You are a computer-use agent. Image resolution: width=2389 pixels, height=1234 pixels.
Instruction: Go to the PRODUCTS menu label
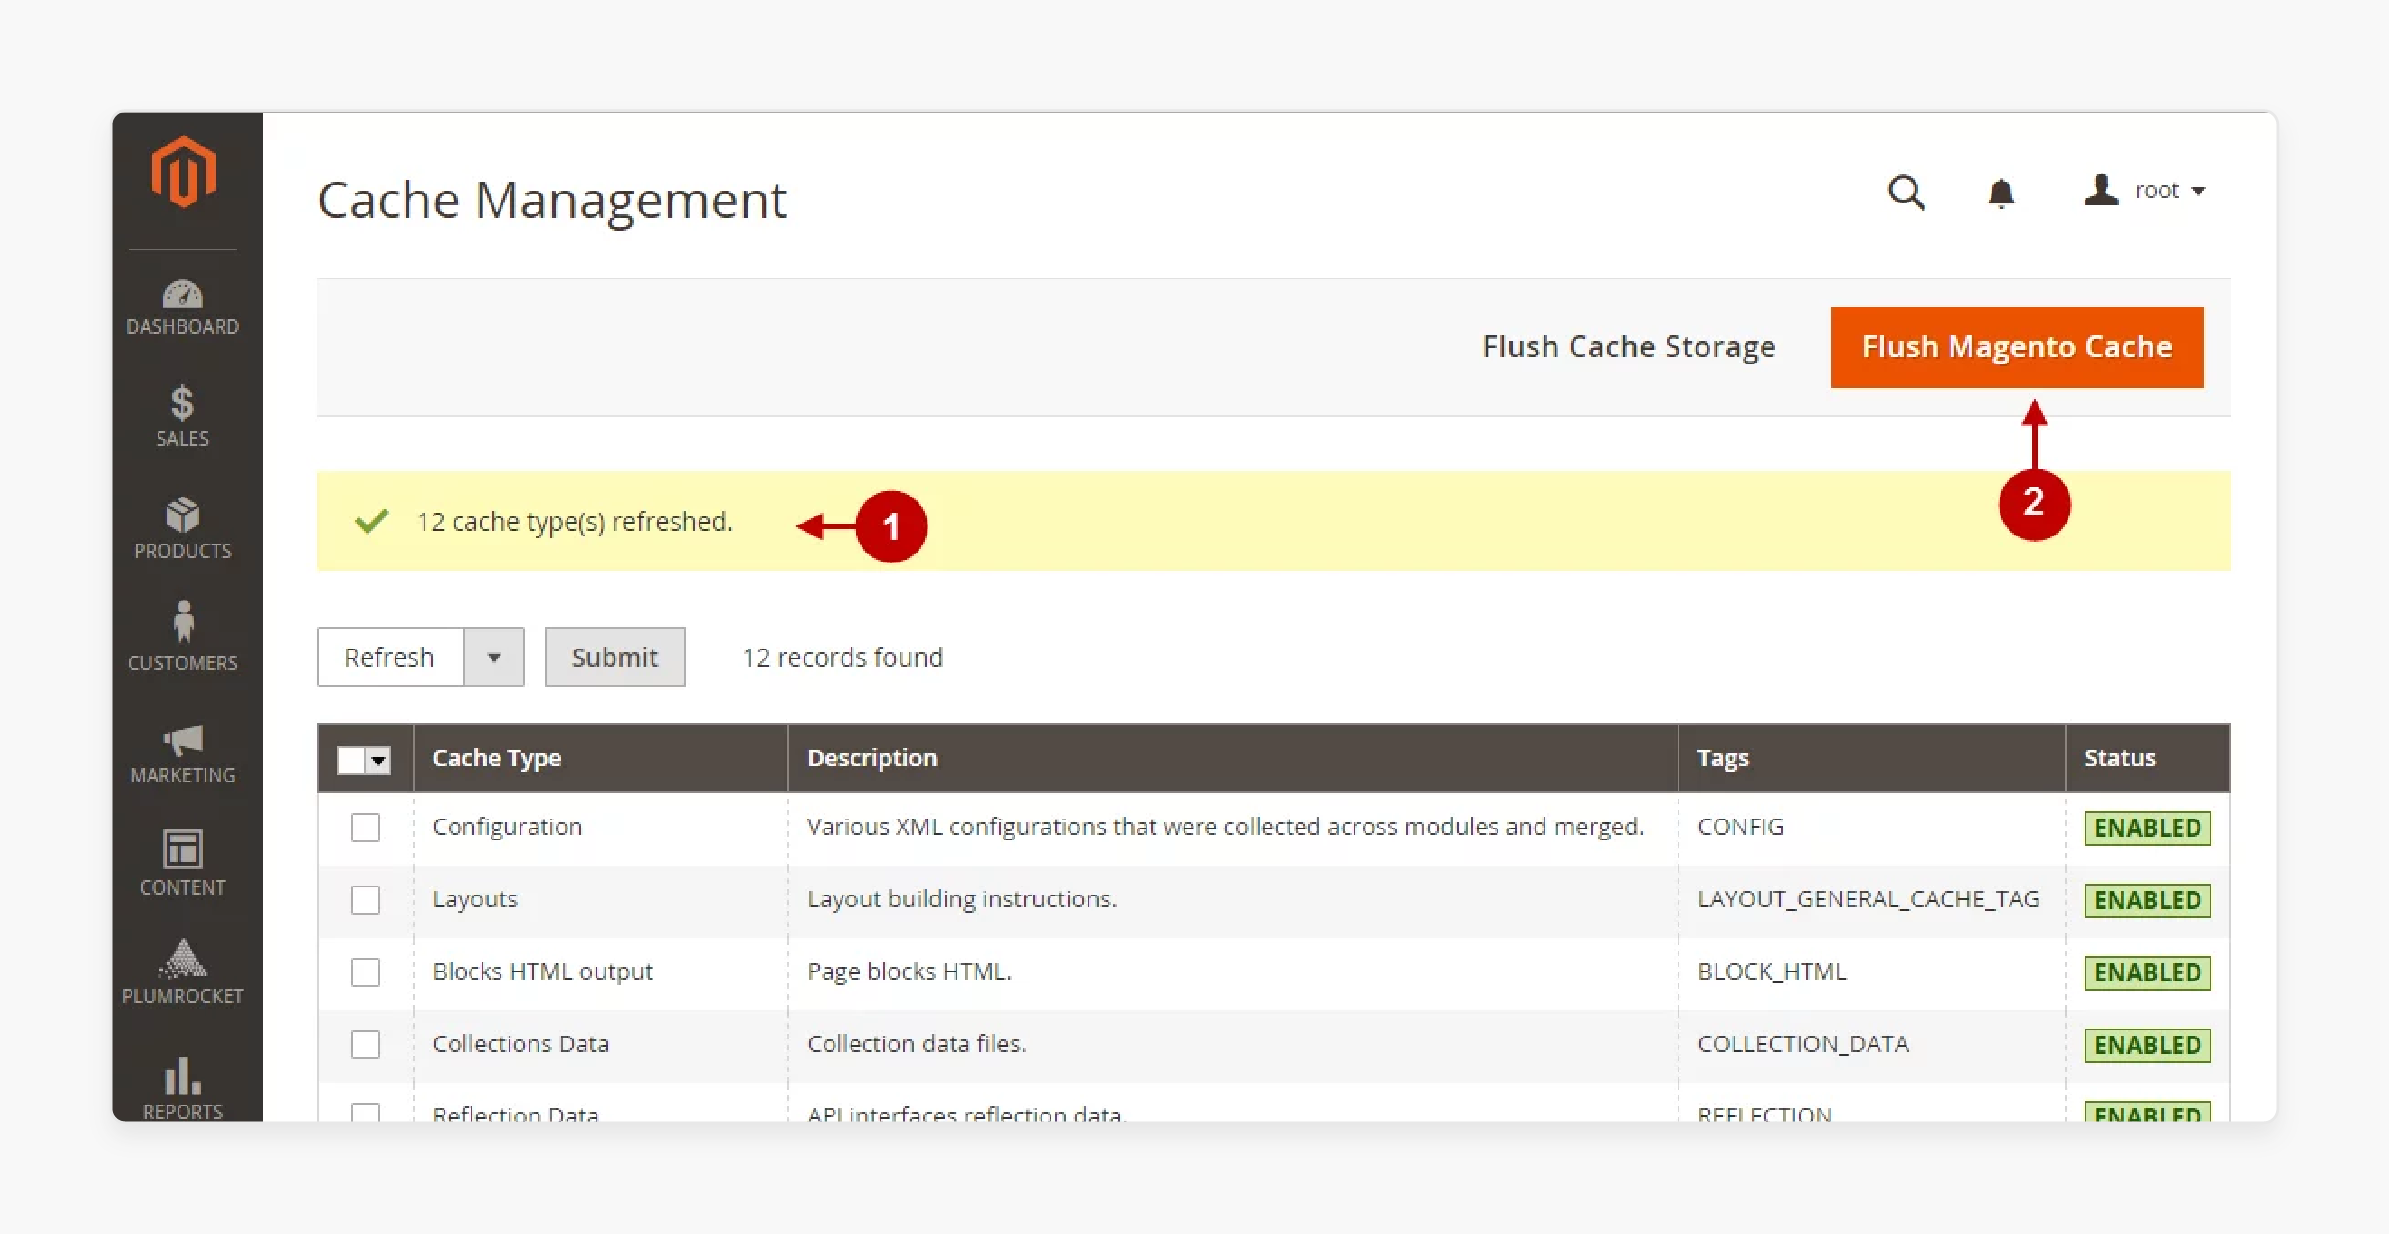click(x=183, y=551)
